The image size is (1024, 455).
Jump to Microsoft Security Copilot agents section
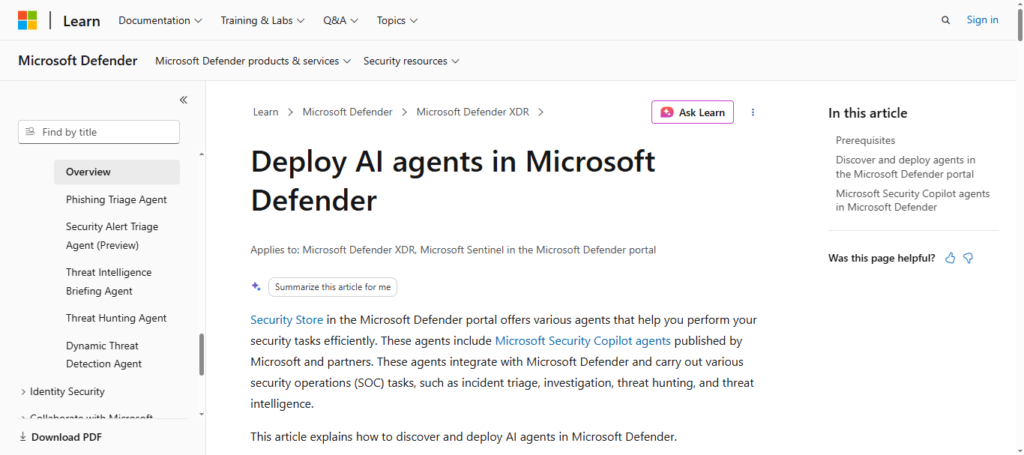point(912,200)
